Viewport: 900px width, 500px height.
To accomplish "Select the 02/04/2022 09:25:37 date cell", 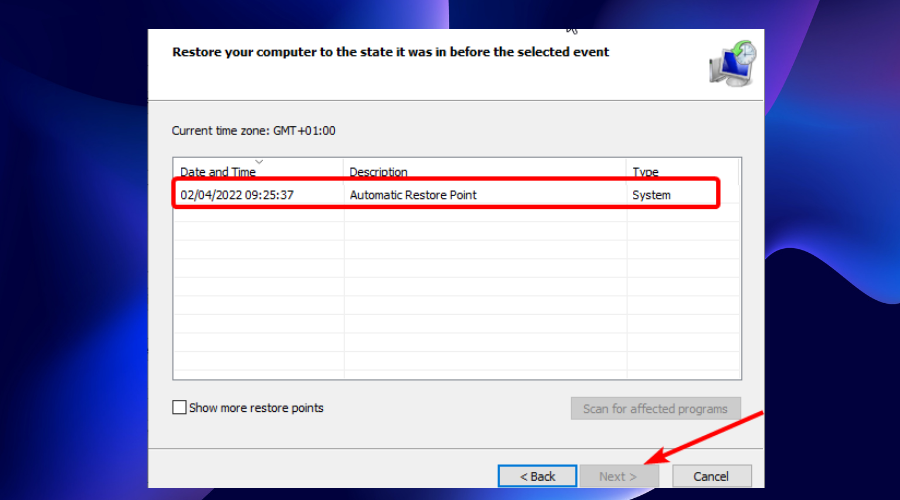I will [x=236, y=195].
